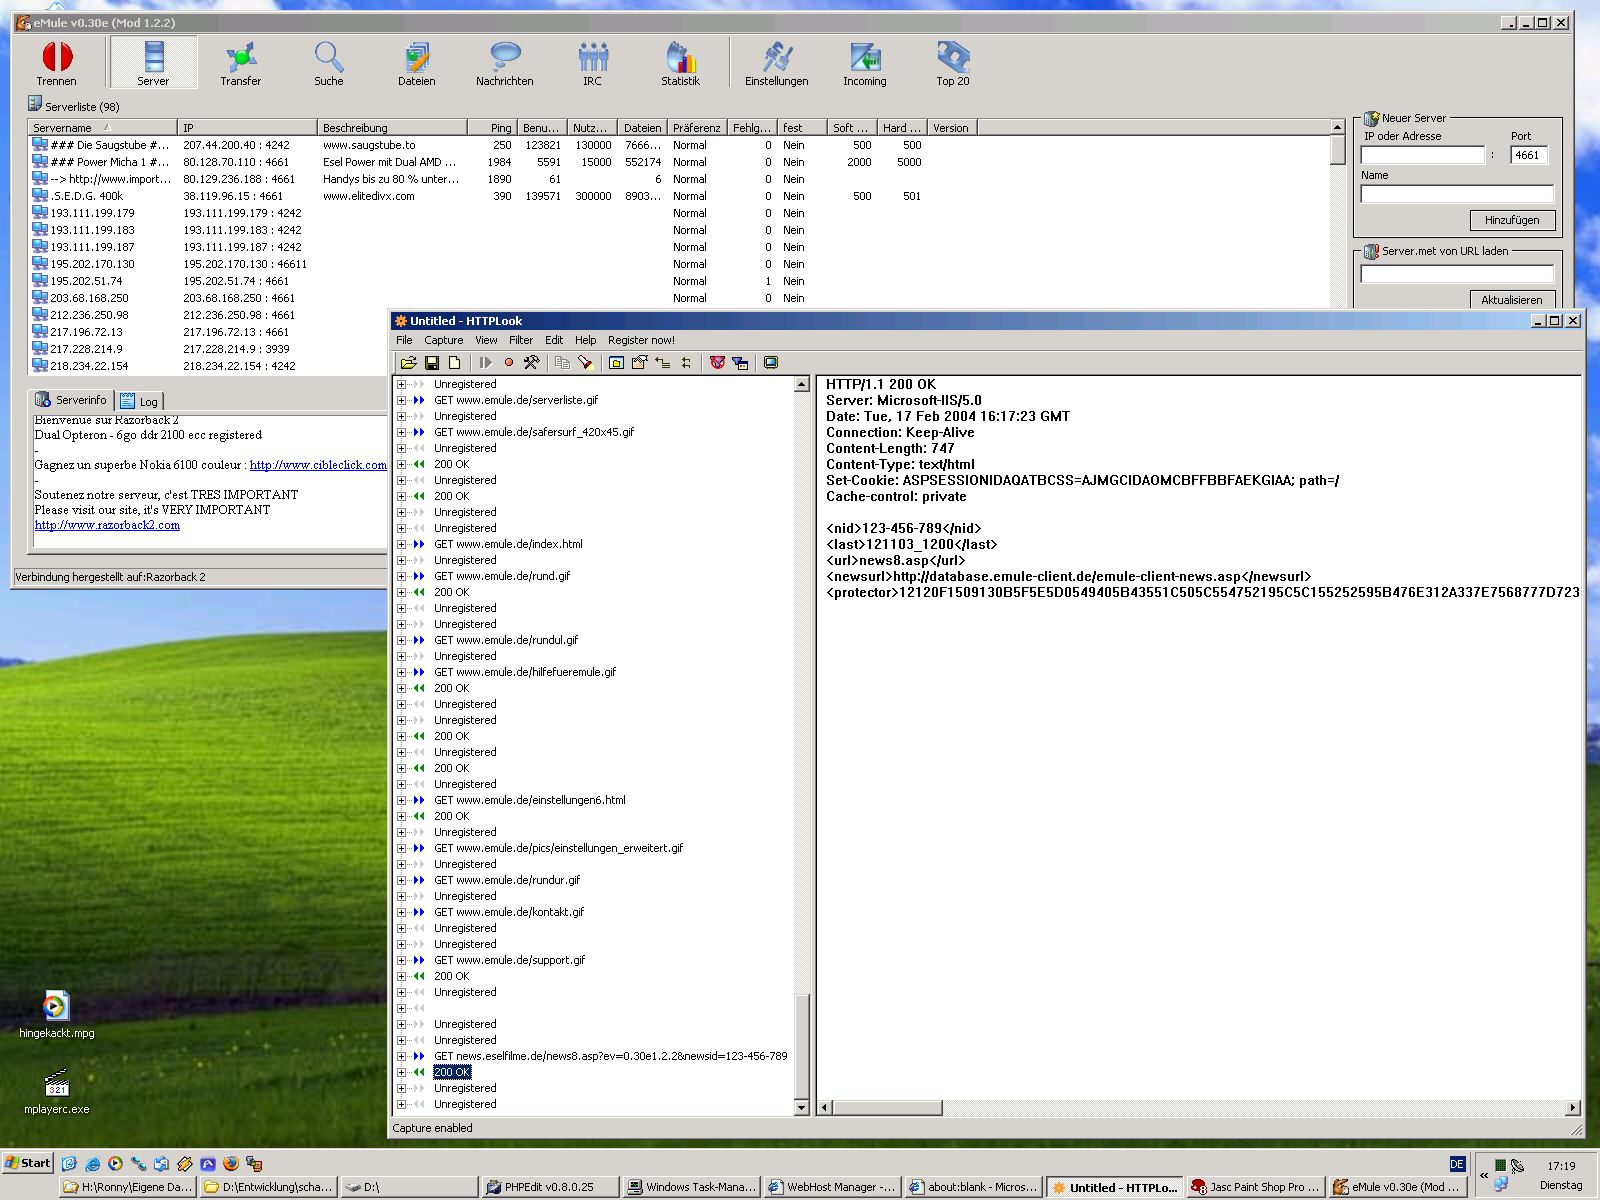Expand GET www.emule.de/safersurf_420x45.gif node

401,432
